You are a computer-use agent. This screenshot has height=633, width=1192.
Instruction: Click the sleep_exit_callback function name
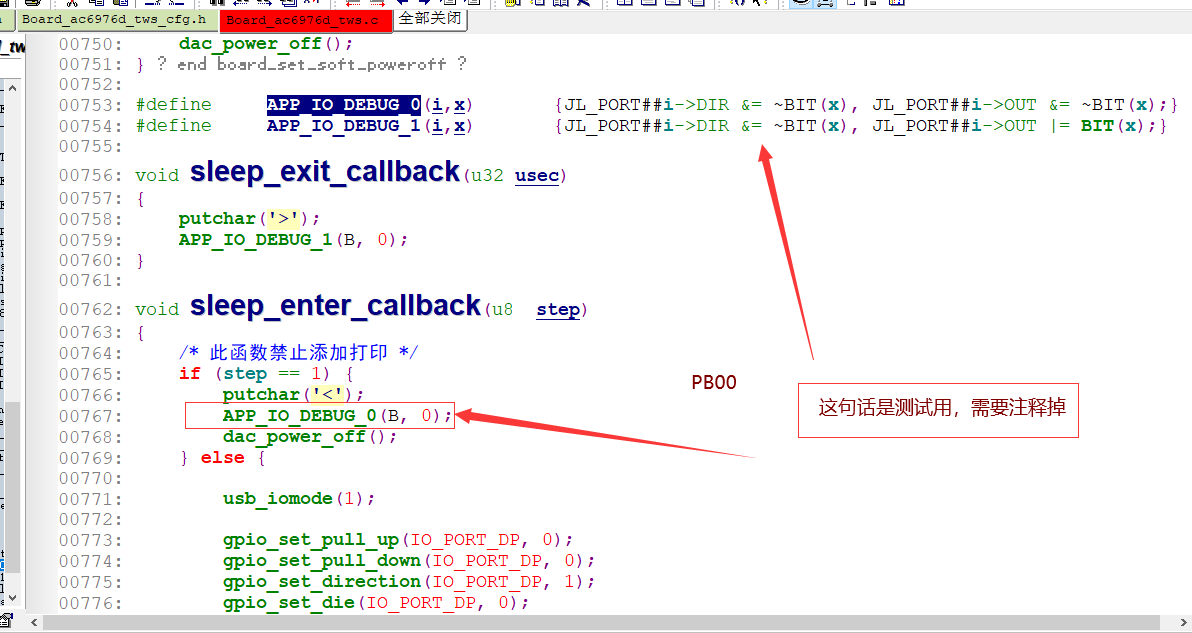click(x=325, y=172)
